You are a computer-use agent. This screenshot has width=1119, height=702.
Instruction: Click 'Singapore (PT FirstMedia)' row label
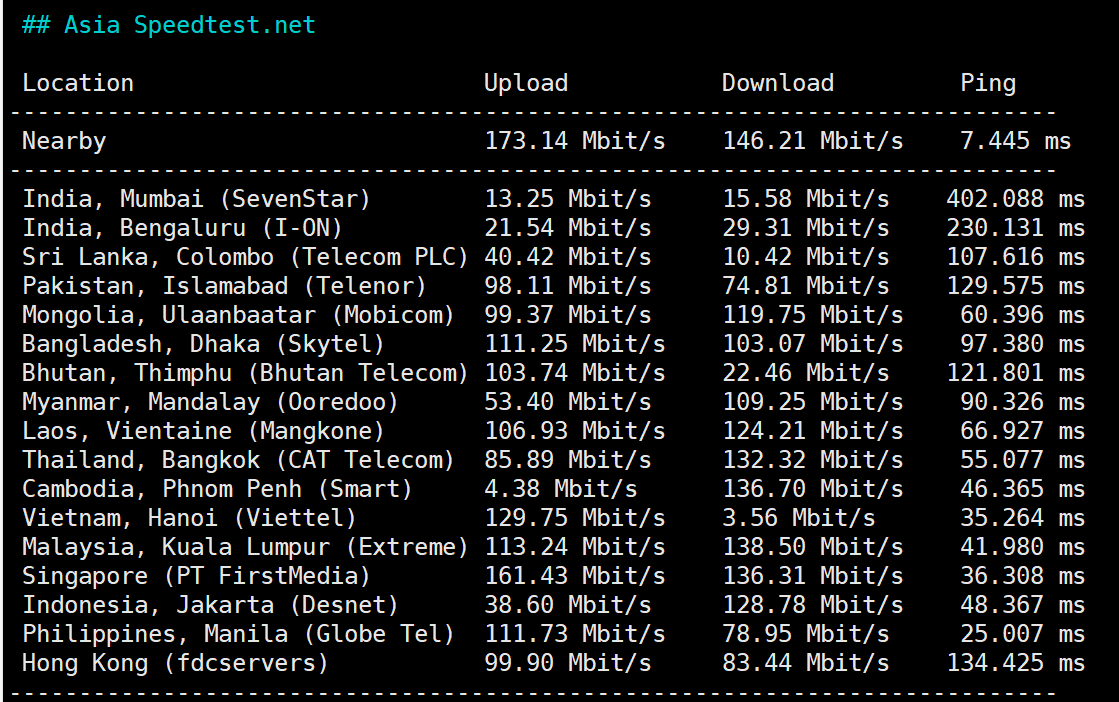coord(197,576)
